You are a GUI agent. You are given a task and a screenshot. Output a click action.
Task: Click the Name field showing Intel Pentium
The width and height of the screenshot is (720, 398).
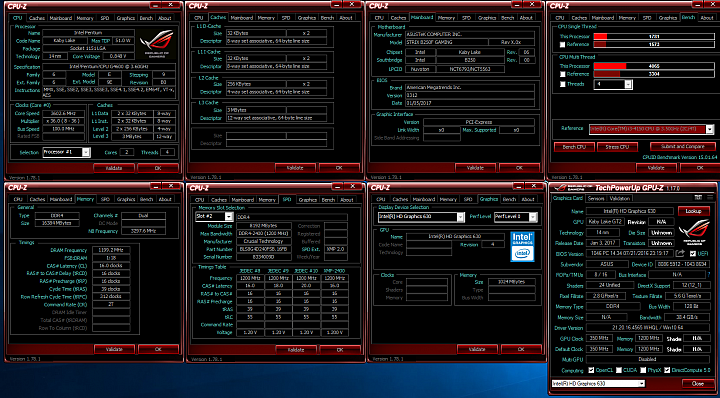tap(88, 33)
